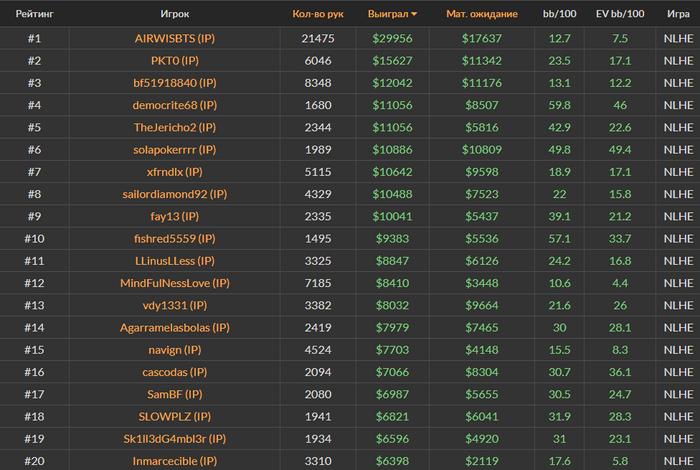Sort by bb/100 column header

coord(559,14)
